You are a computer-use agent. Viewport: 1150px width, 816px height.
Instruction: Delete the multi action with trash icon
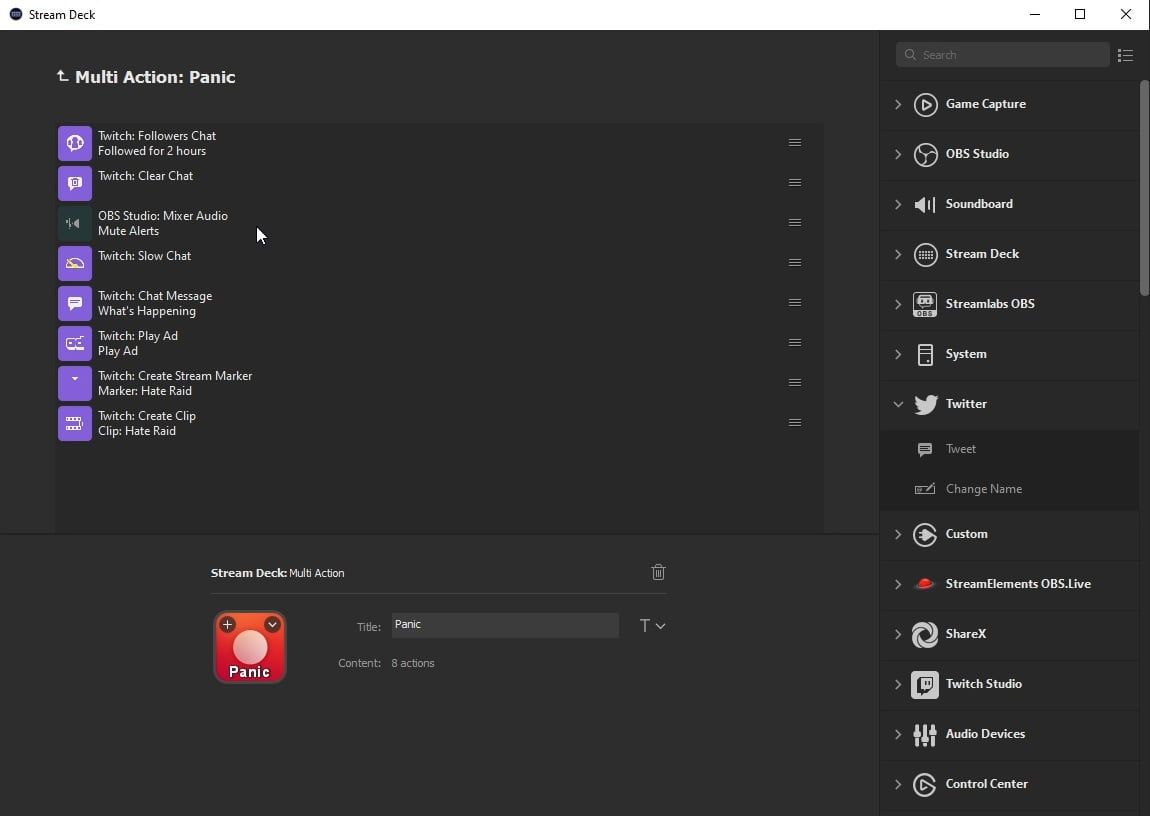tap(658, 572)
